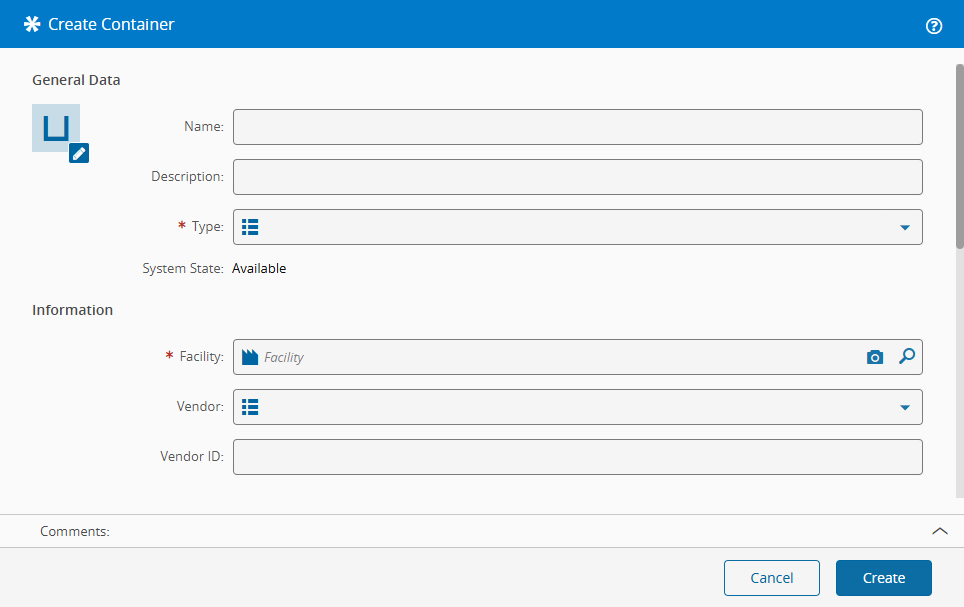This screenshot has height=607, width=964.
Task: Focus the Name input field
Action: click(577, 127)
